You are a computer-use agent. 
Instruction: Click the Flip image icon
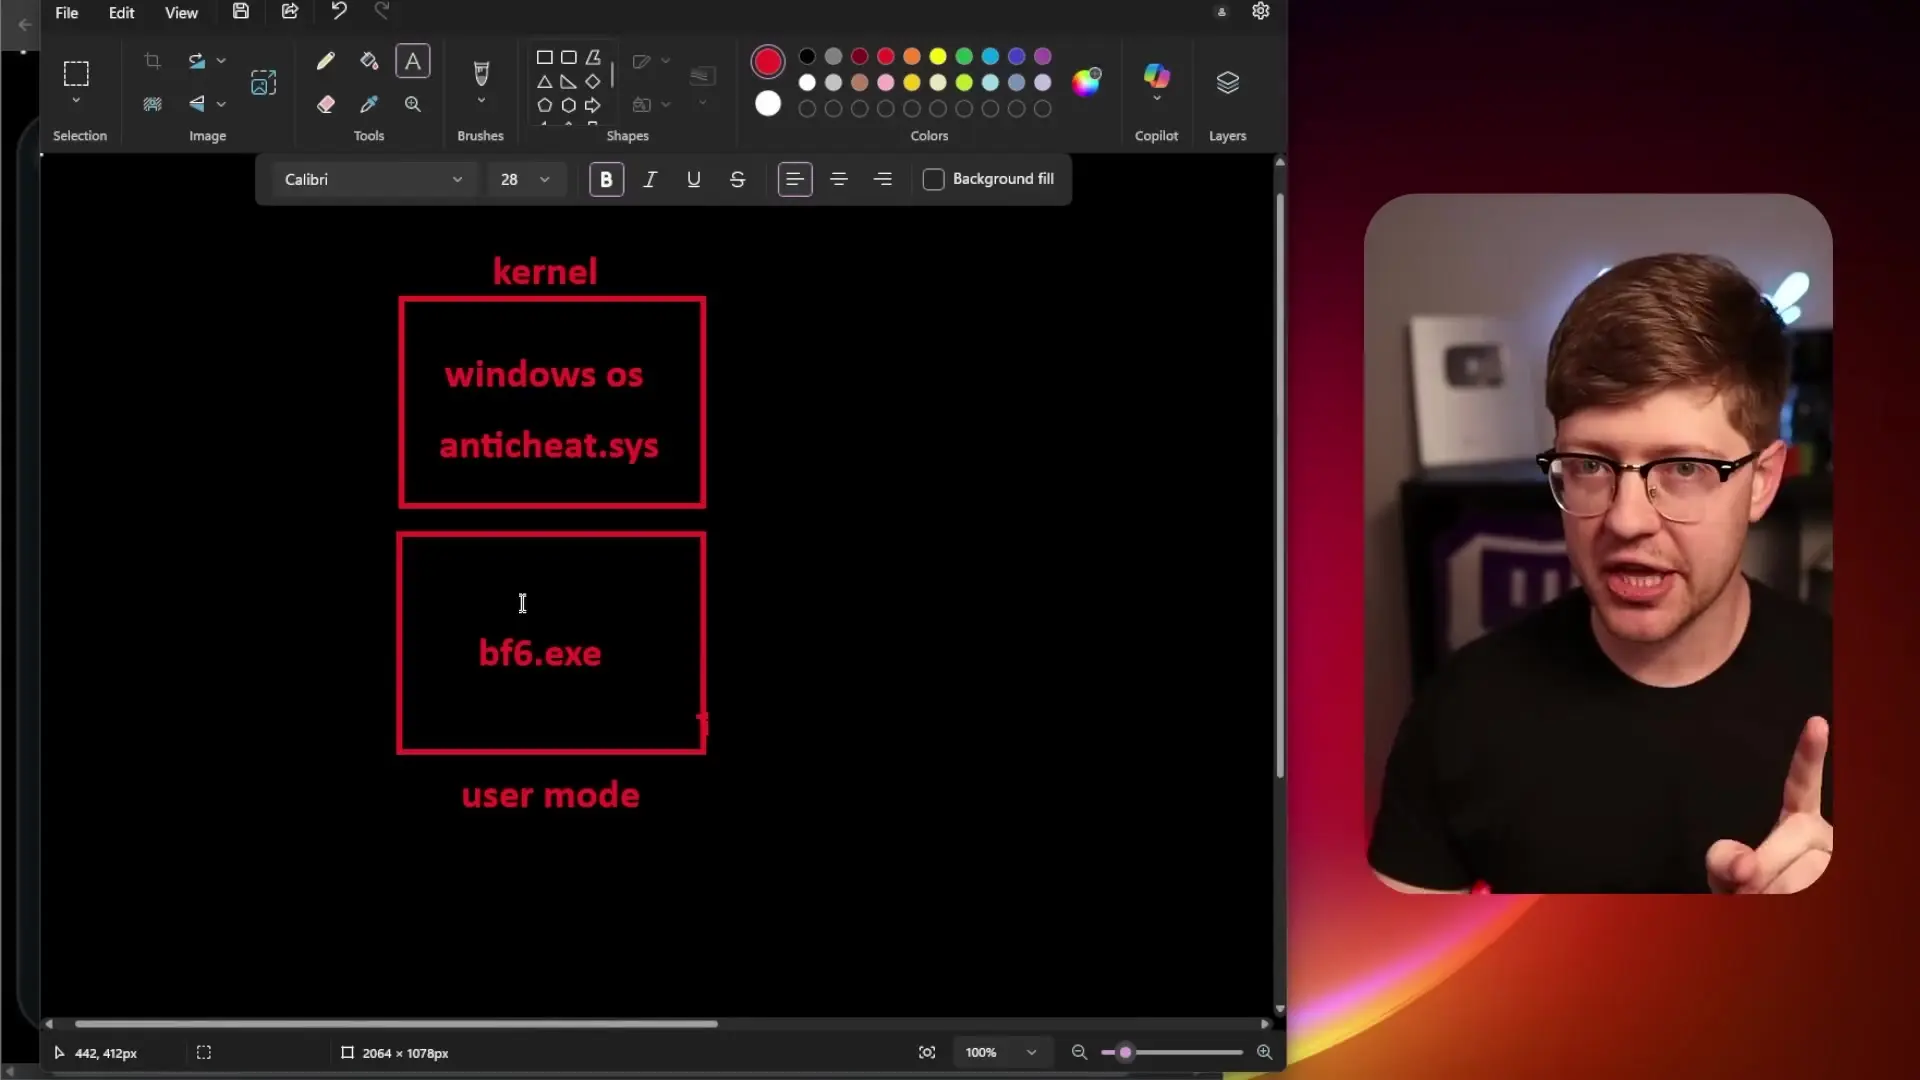coord(197,104)
